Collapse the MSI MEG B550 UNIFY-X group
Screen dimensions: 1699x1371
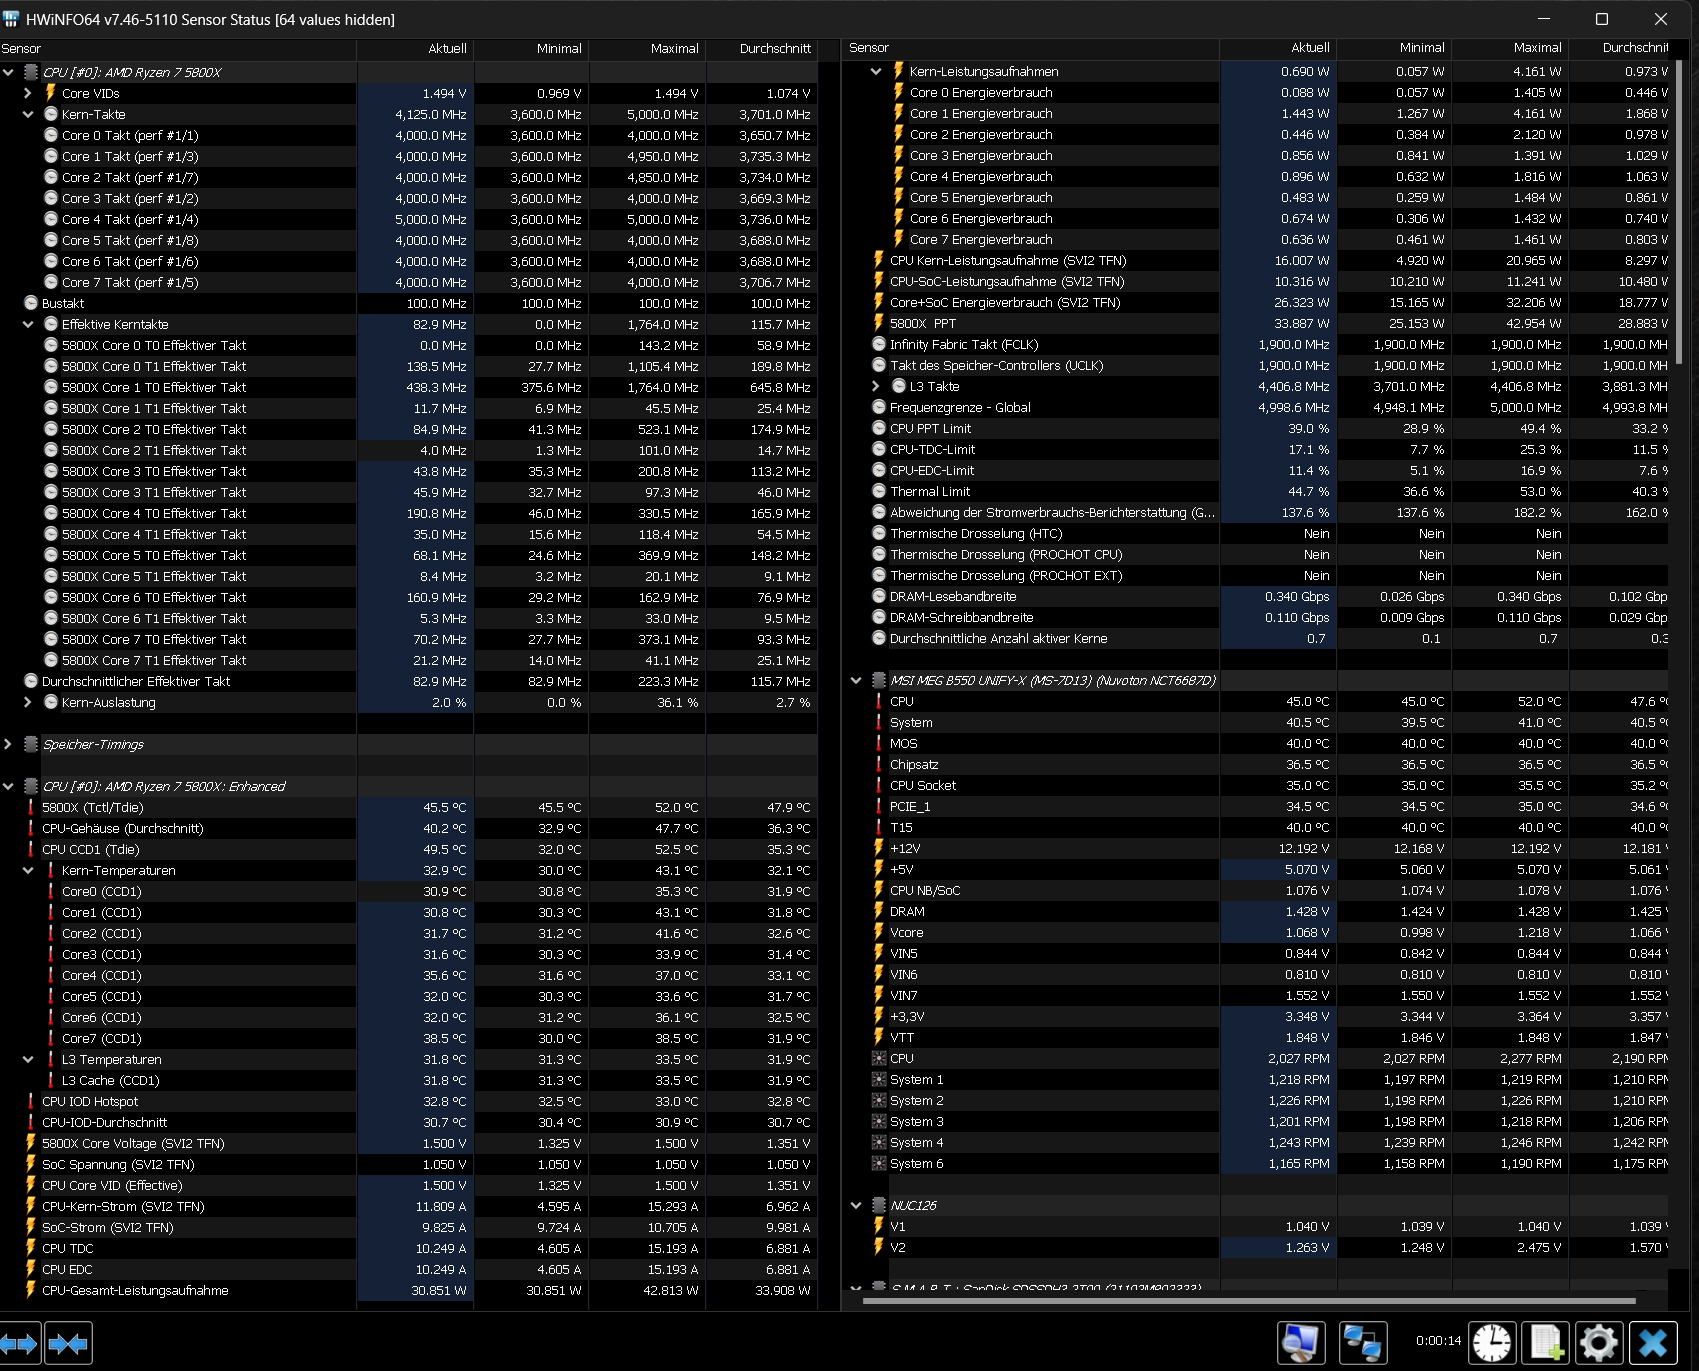(x=856, y=680)
